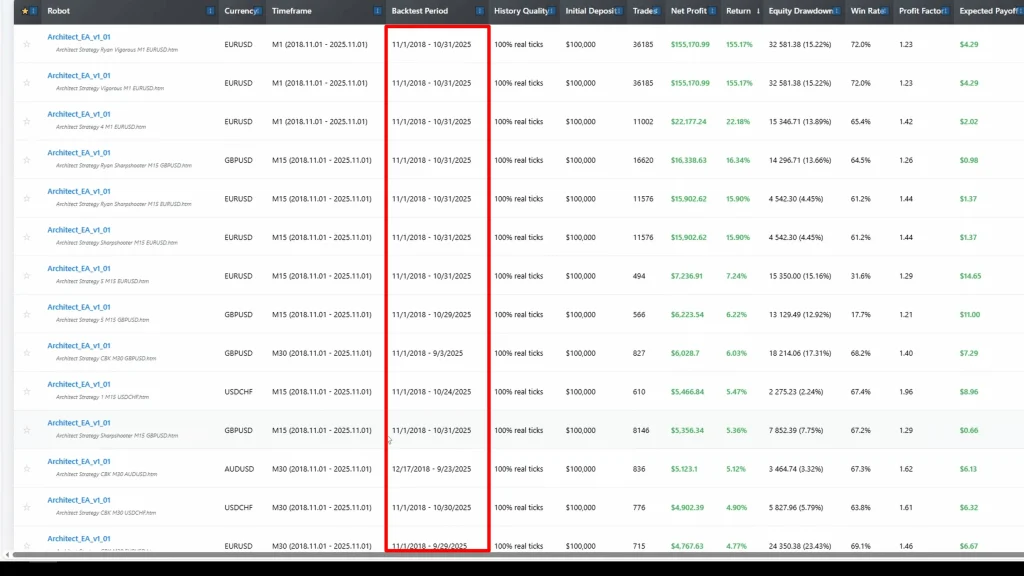Mark Strategy 1 M15 USDCHF row as favorite
The image size is (1024, 576).
pyautogui.click(x=27, y=391)
